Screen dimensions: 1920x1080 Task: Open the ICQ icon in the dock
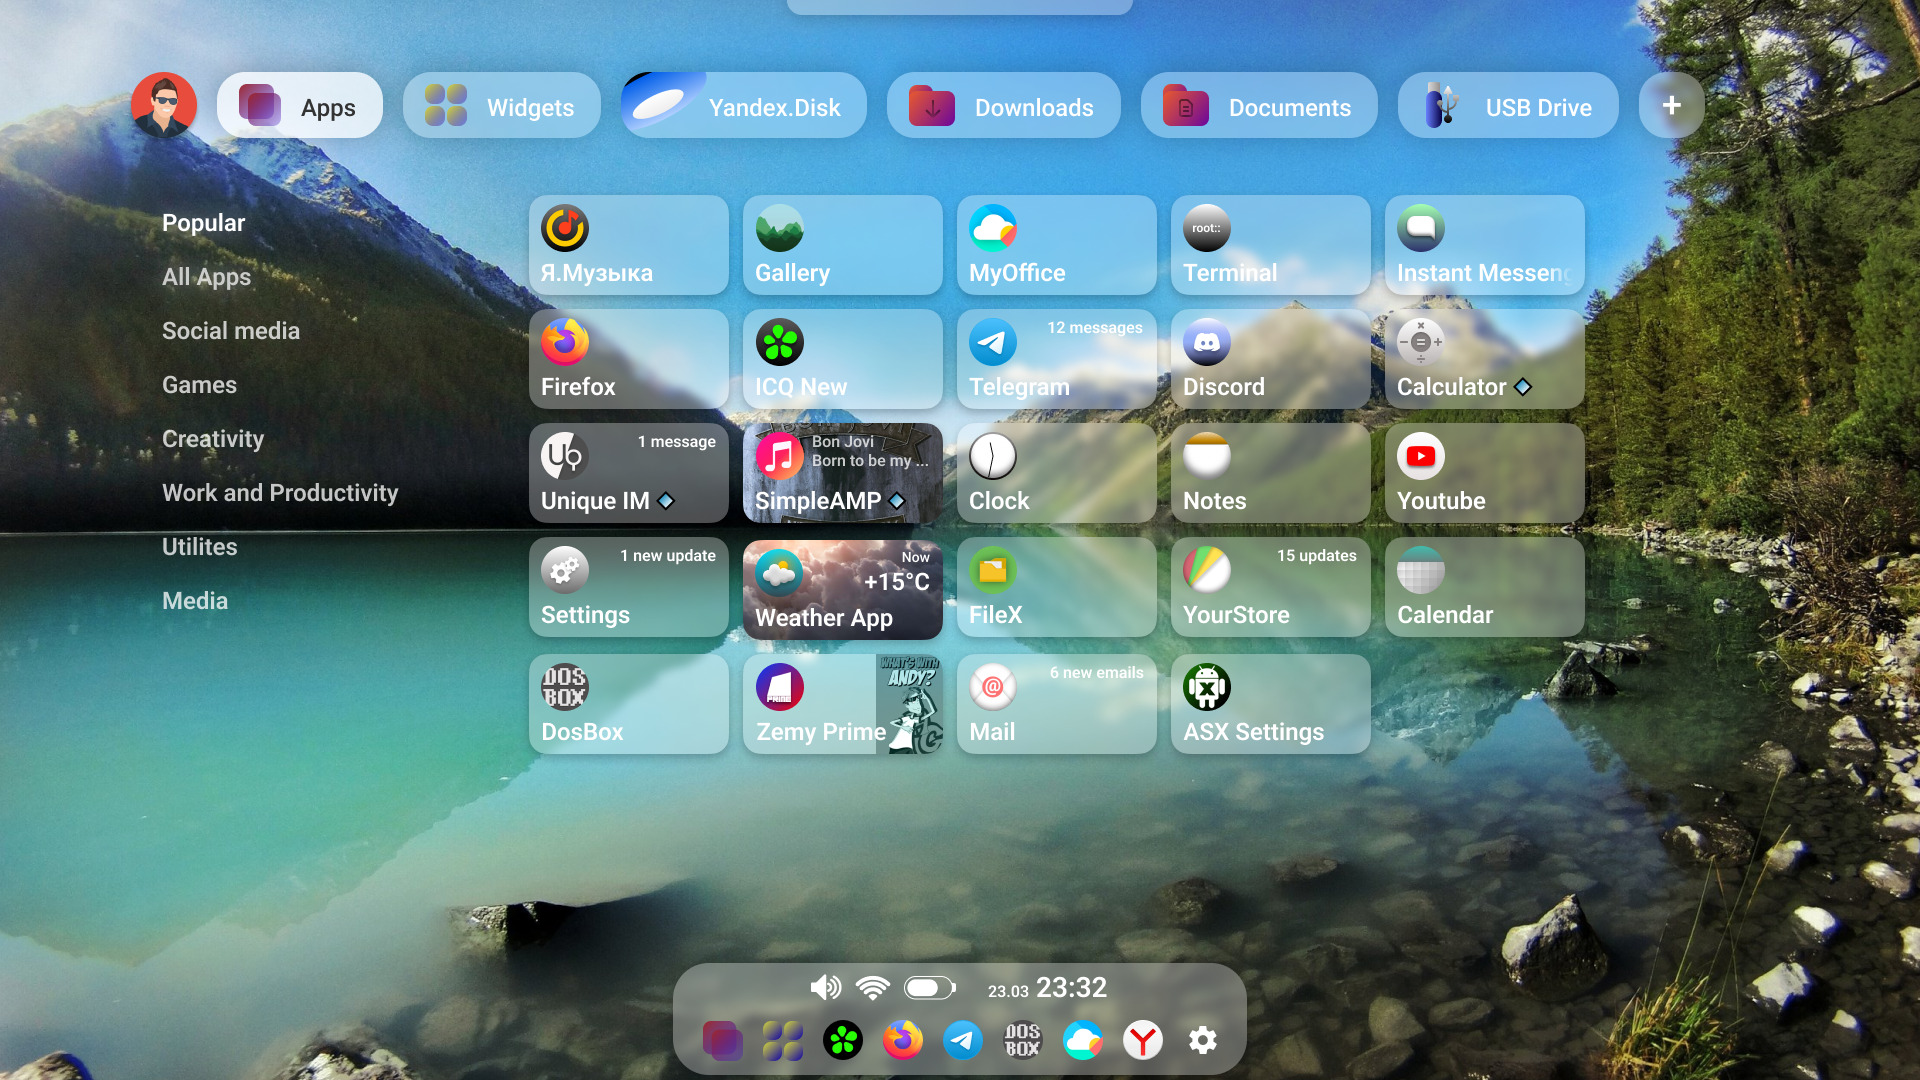click(843, 1041)
